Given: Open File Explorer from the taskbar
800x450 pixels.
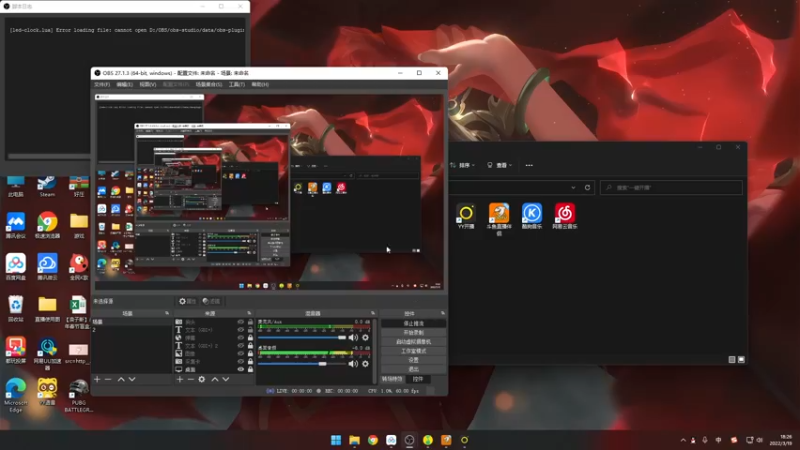Looking at the screenshot, I should coord(354,440).
